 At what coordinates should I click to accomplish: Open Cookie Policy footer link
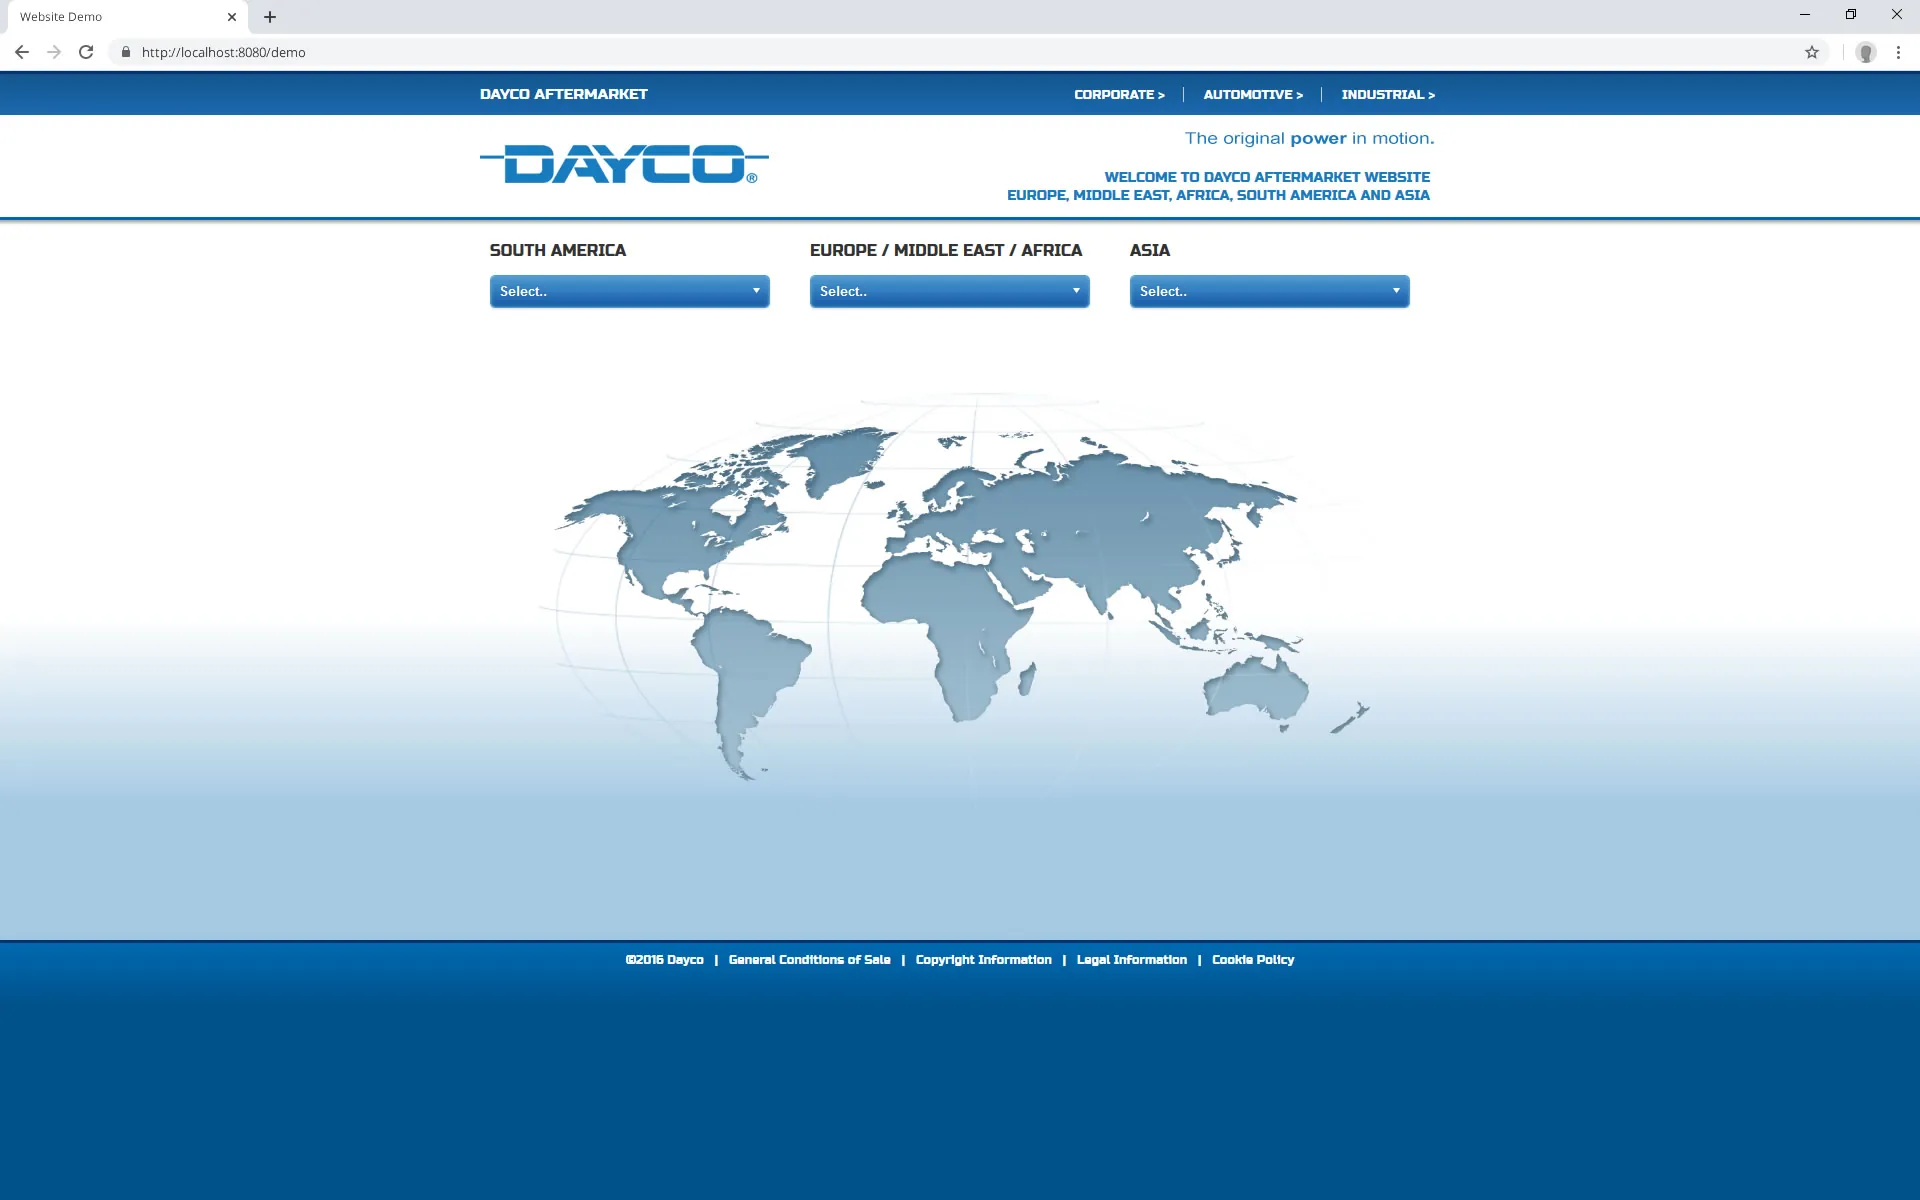(x=1253, y=960)
